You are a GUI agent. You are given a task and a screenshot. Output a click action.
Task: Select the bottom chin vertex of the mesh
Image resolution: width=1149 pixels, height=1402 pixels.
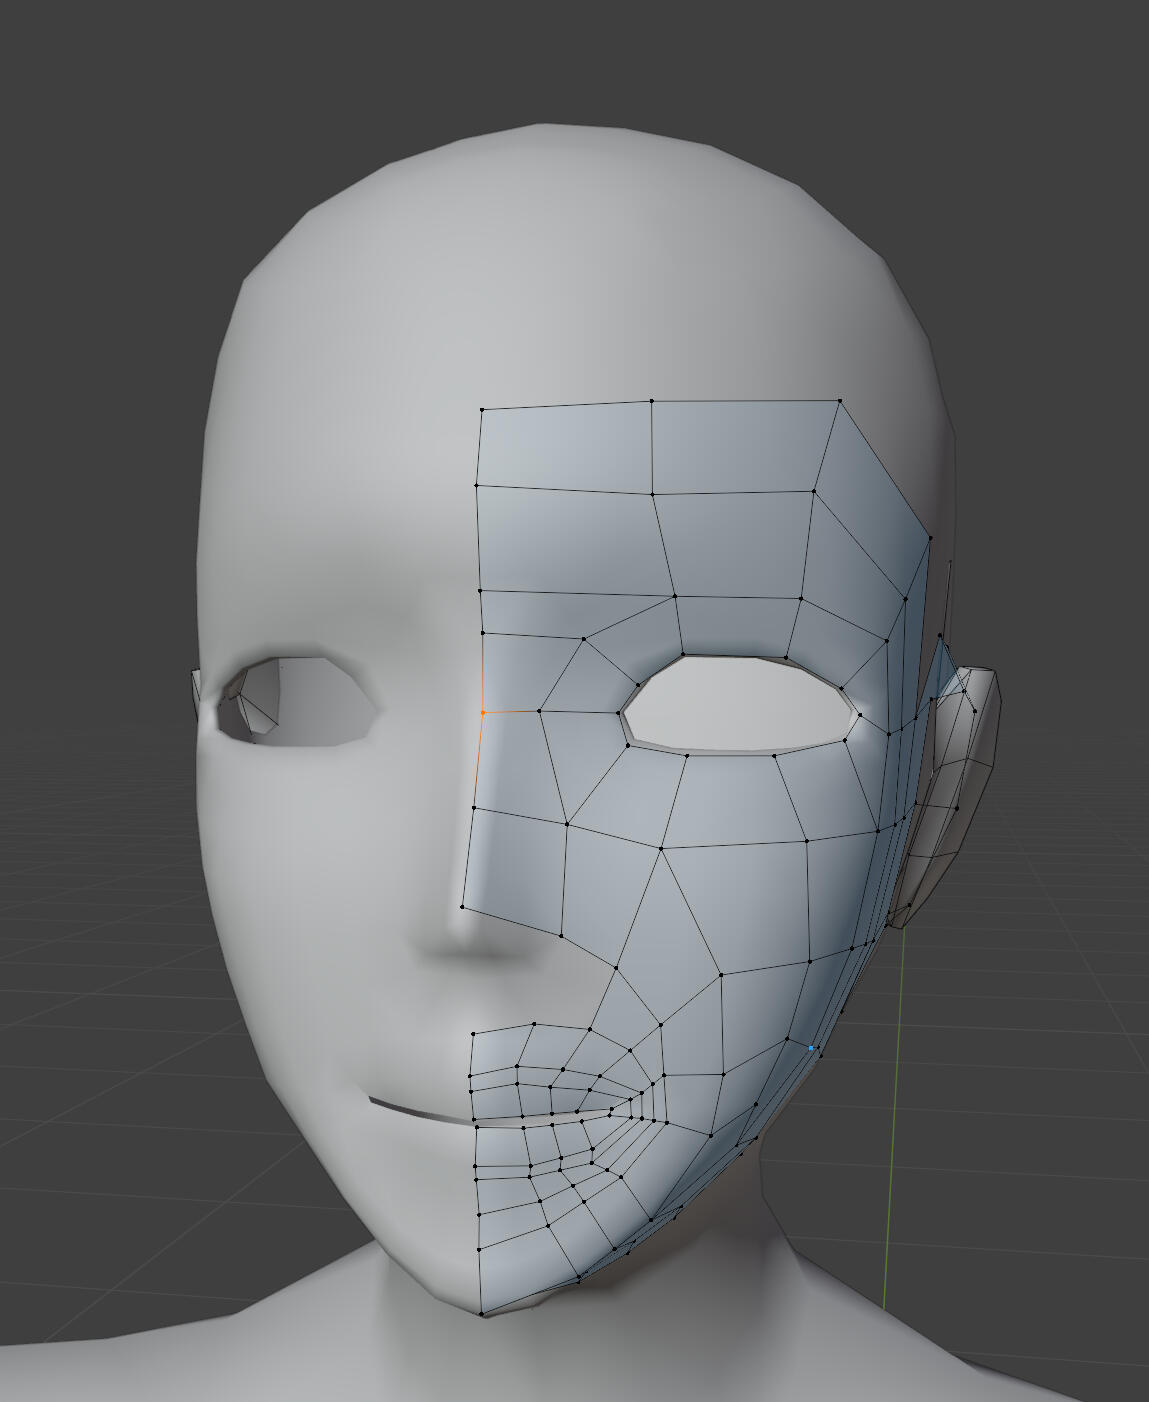pos(482,1314)
